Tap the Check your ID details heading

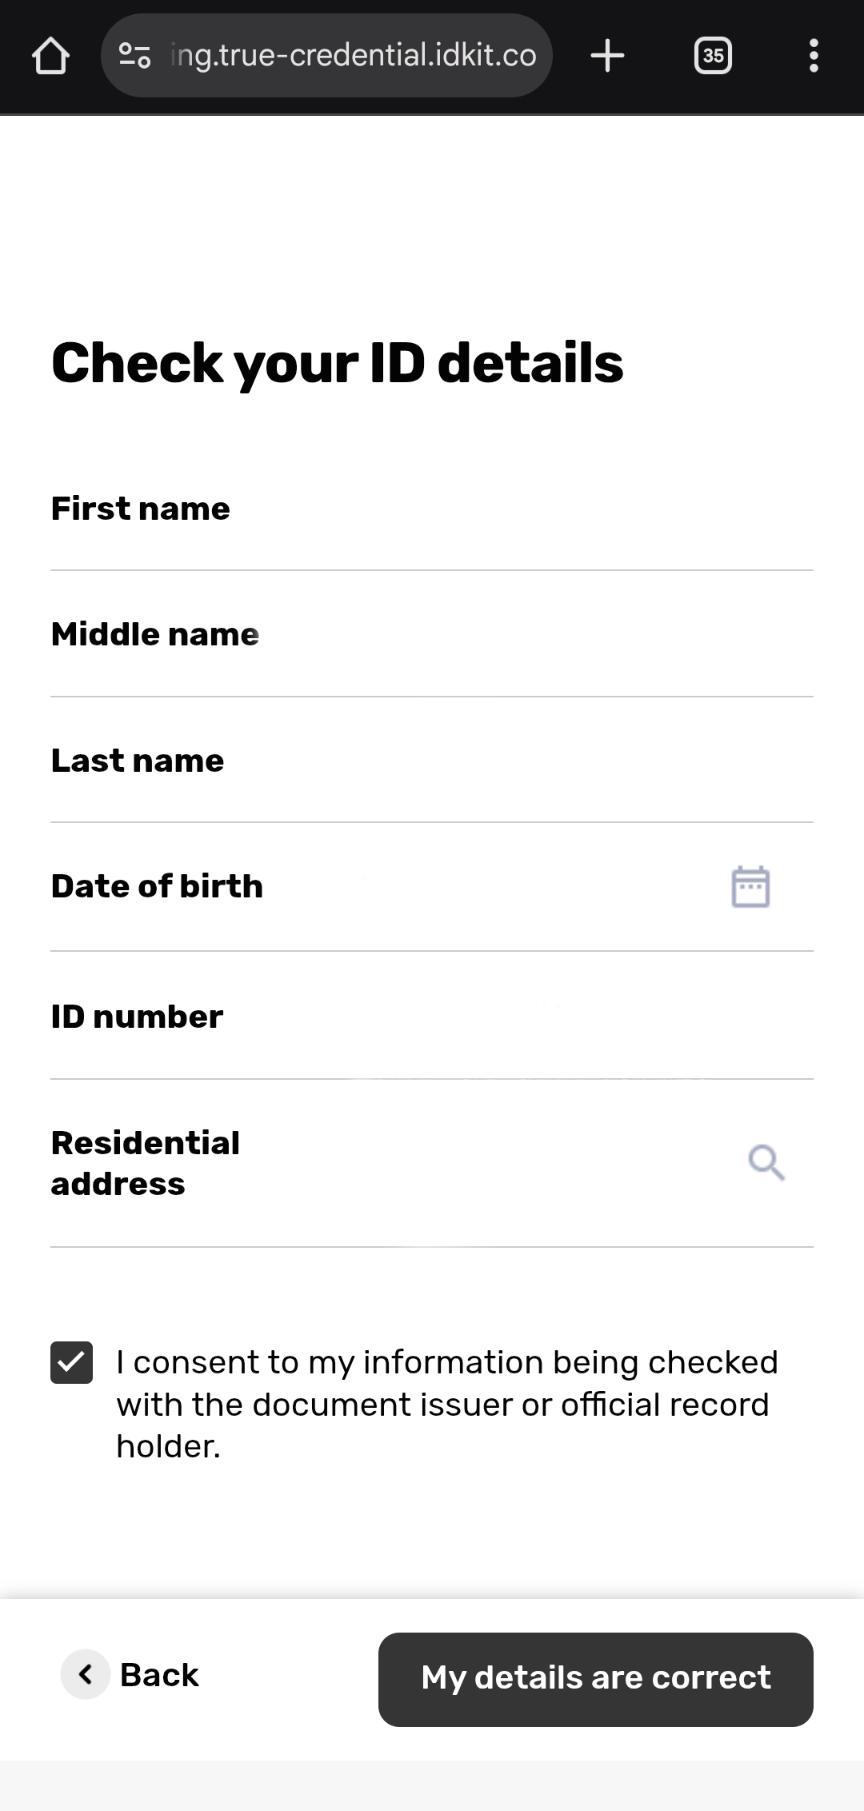(x=337, y=362)
